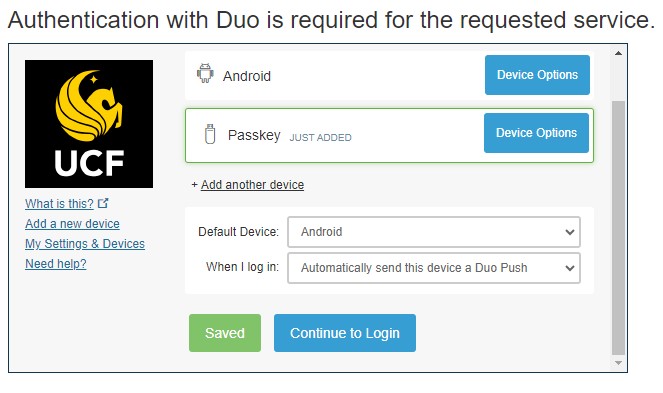Expand the Default Device dropdown
Viewport: 663px width, 393px height.
(x=434, y=232)
